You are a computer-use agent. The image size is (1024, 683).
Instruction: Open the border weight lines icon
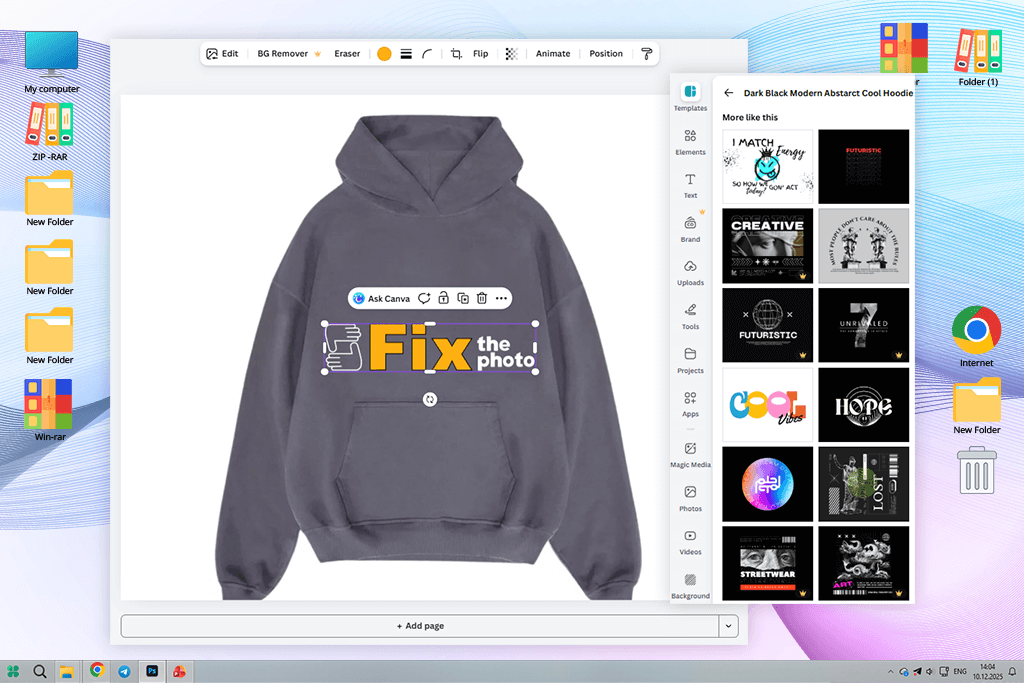click(x=406, y=54)
